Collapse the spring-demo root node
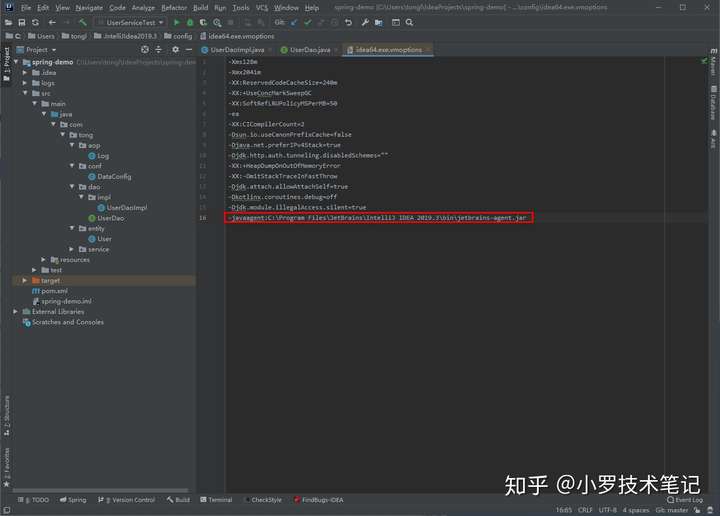This screenshot has height=516, width=720. tap(16, 62)
